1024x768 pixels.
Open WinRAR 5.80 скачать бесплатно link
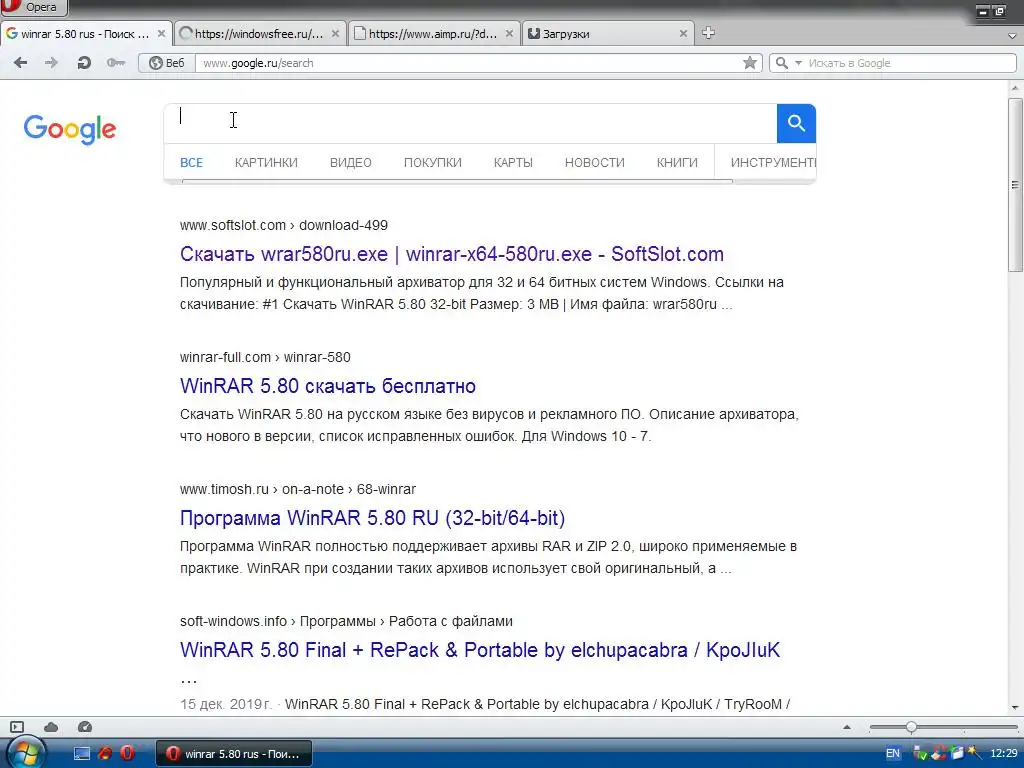pyautogui.click(x=328, y=386)
